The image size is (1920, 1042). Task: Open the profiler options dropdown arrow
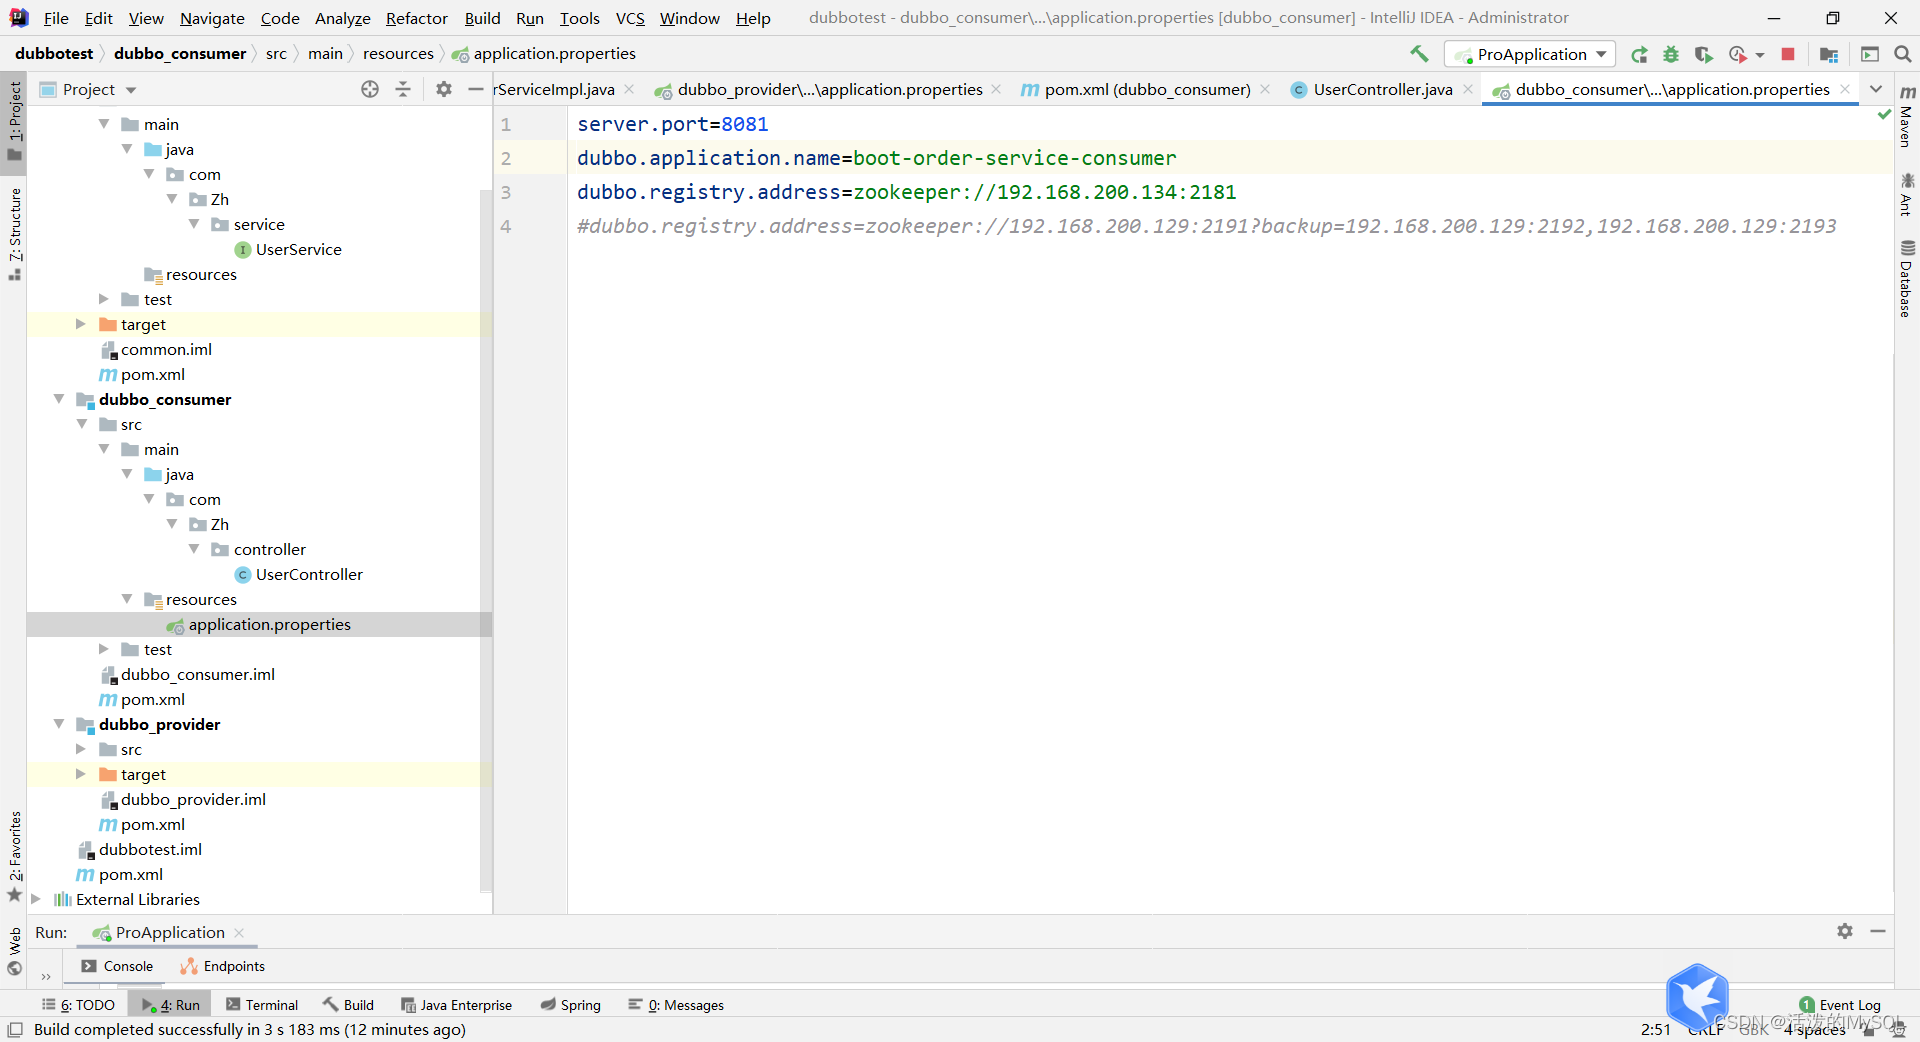[1760, 55]
